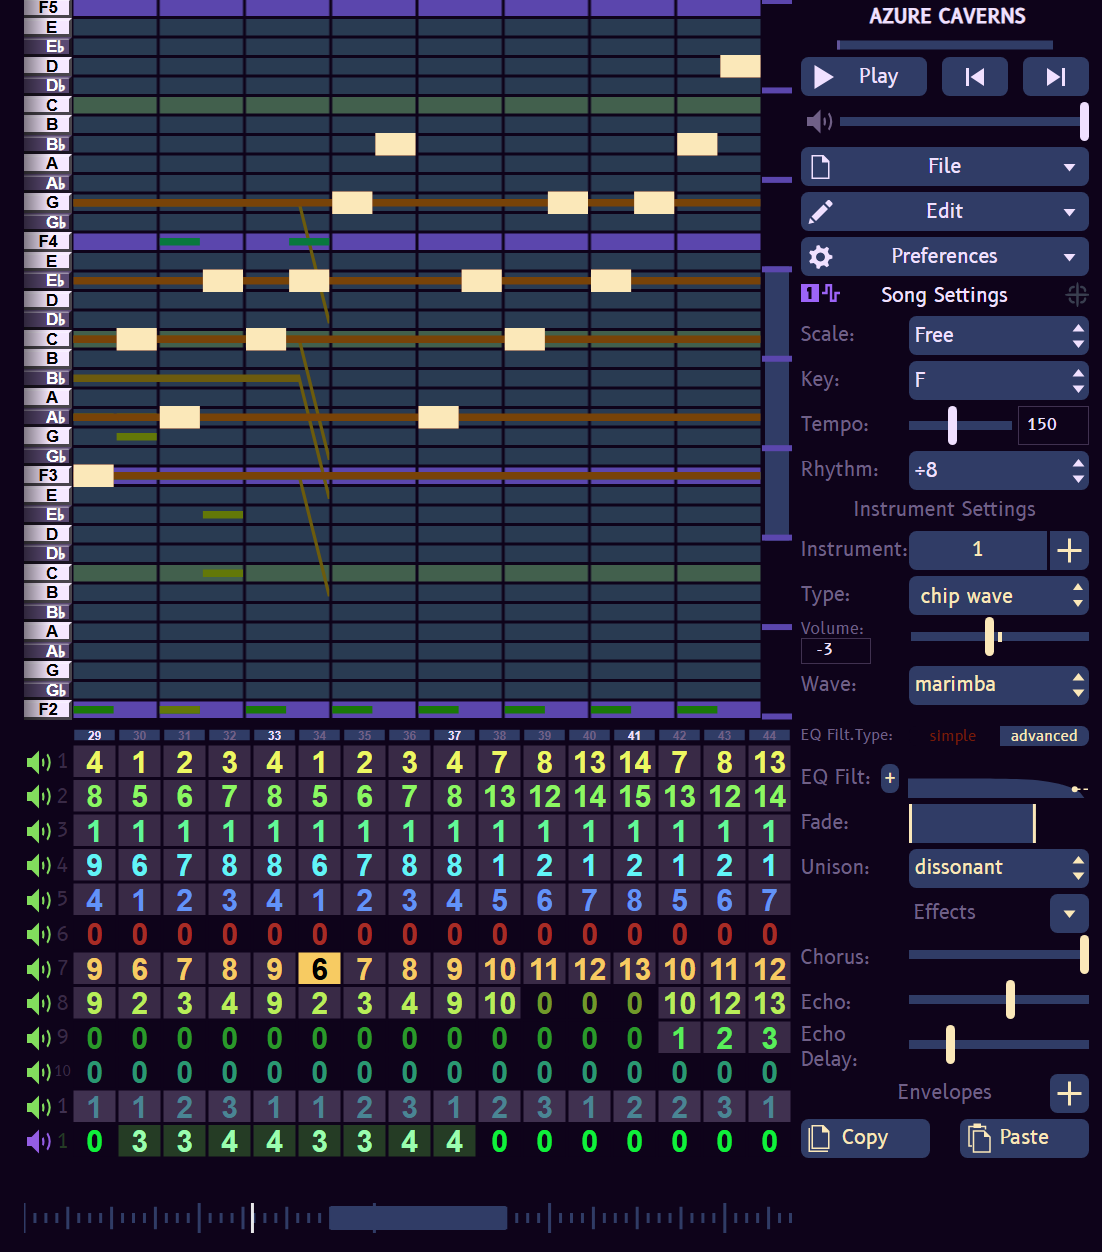The width and height of the screenshot is (1102, 1252).
Task: Mute channel 2 speaker icon
Action: [38, 797]
